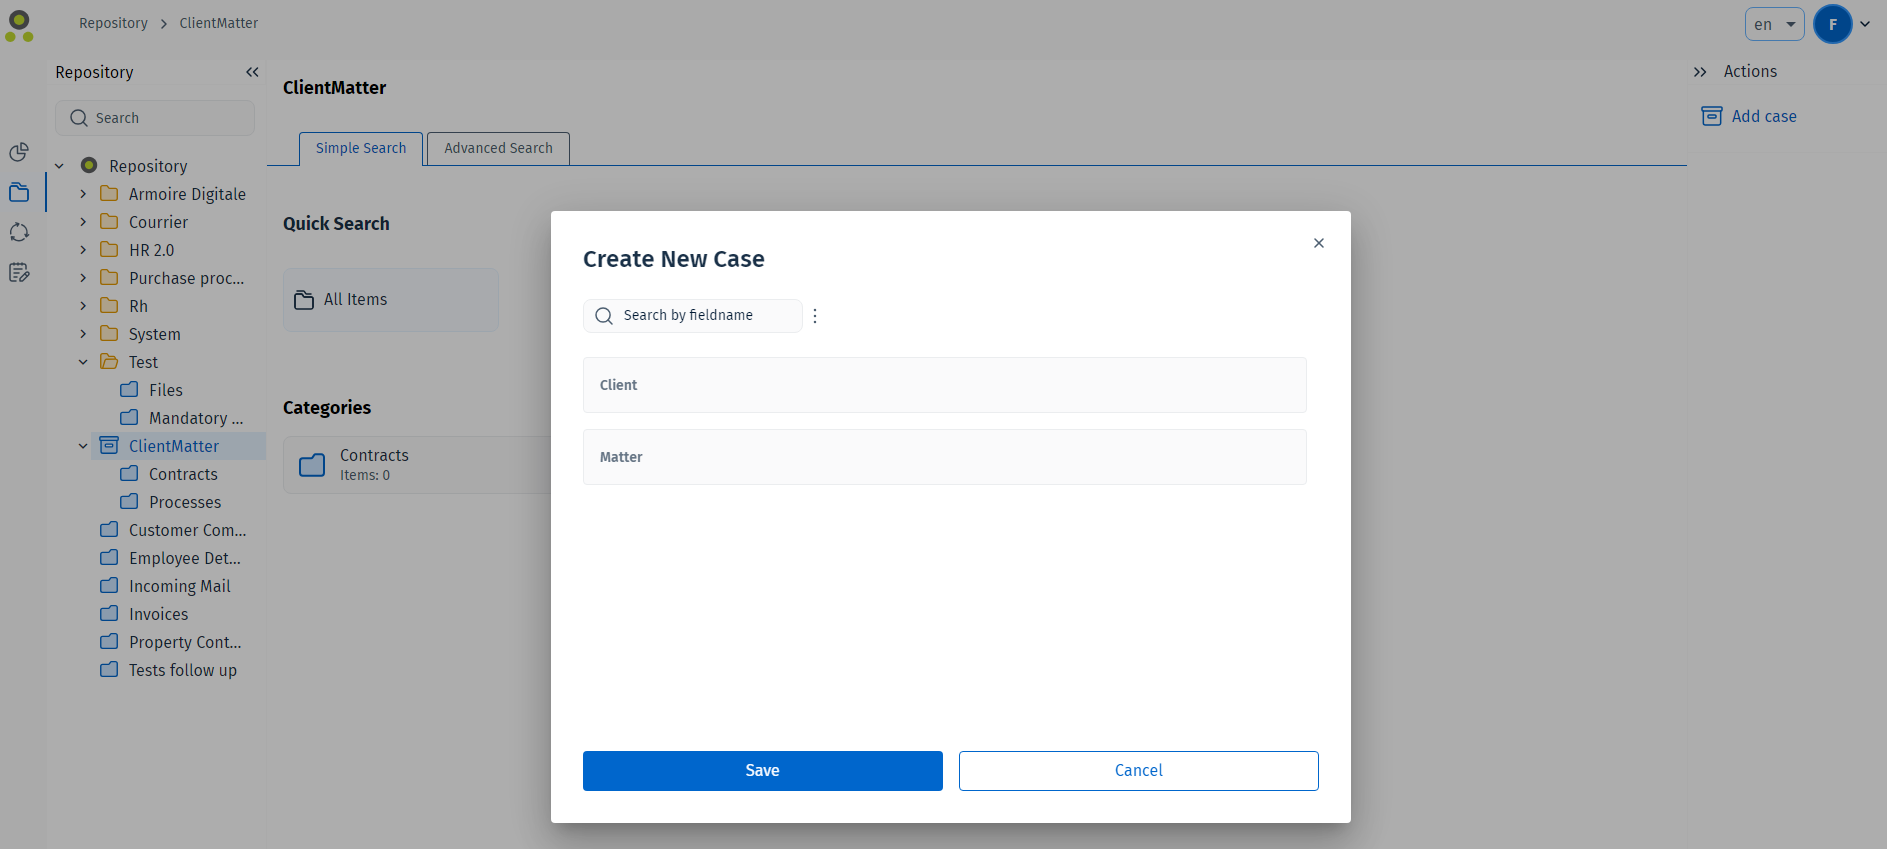Expand the Rh folder
This screenshot has width=1887, height=849.
(x=83, y=306)
